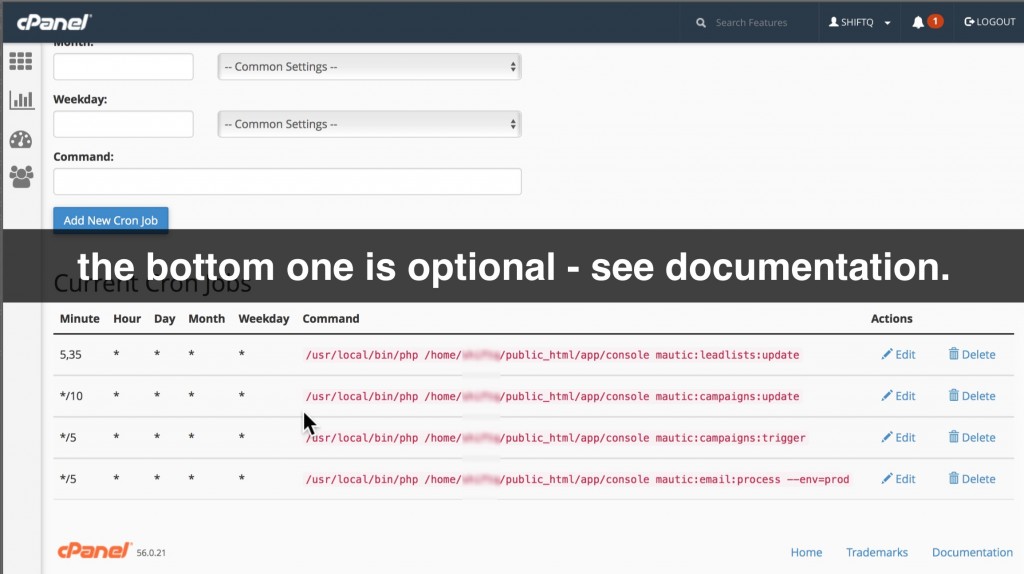Click the cPanel logo in the header
1024x574 pixels.
[x=54, y=22]
